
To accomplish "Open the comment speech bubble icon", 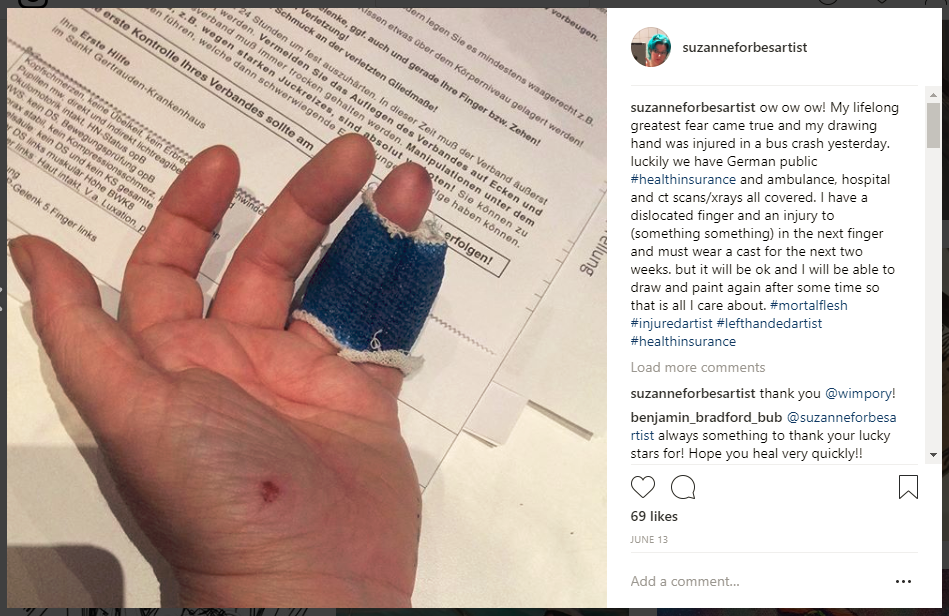I will [683, 487].
